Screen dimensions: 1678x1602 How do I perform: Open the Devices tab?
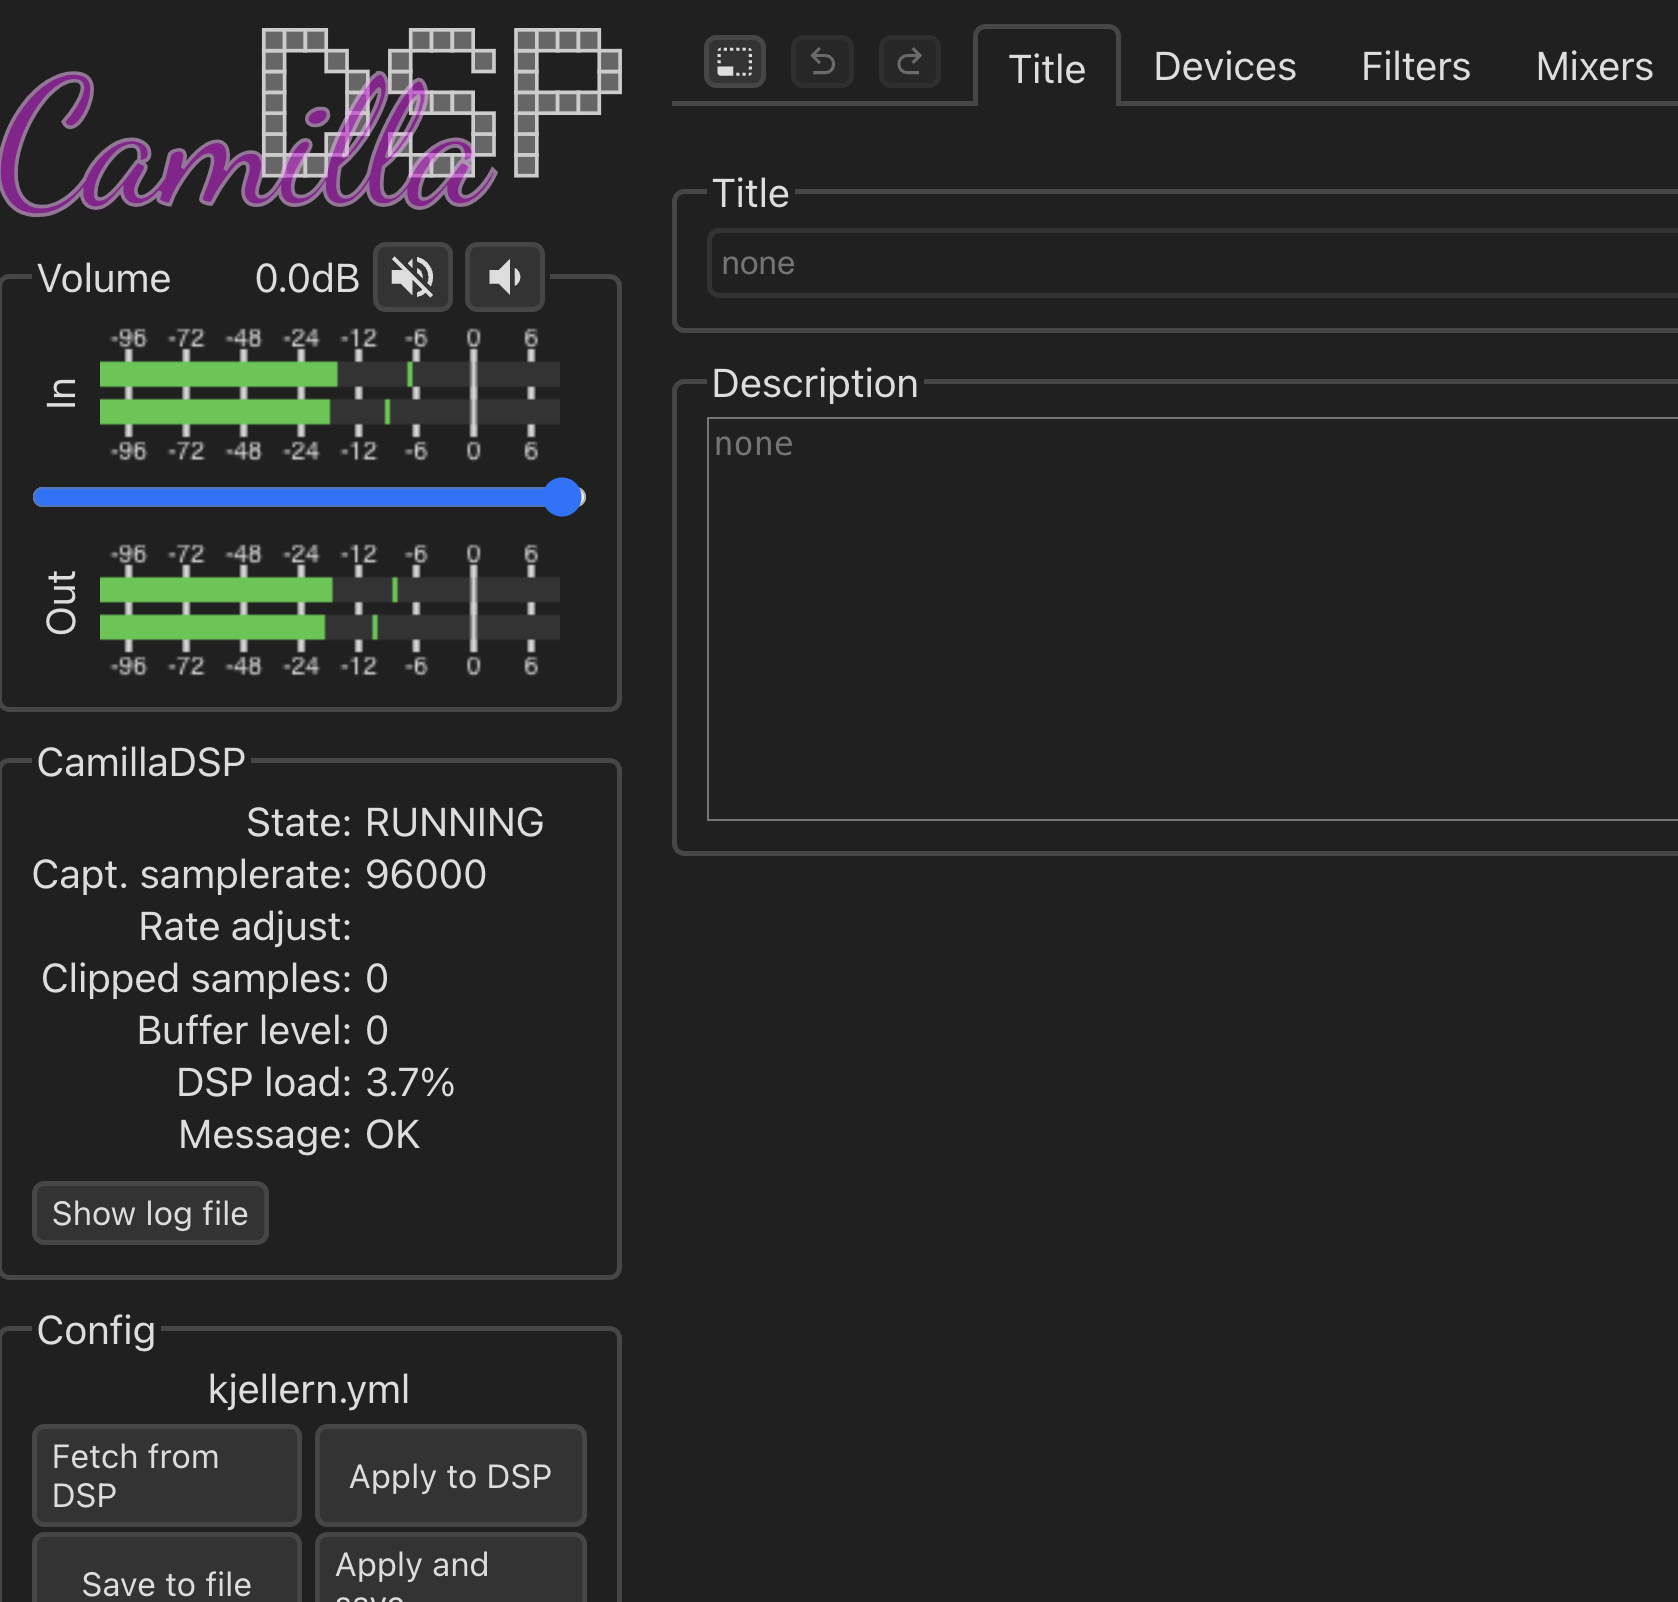1225,66
